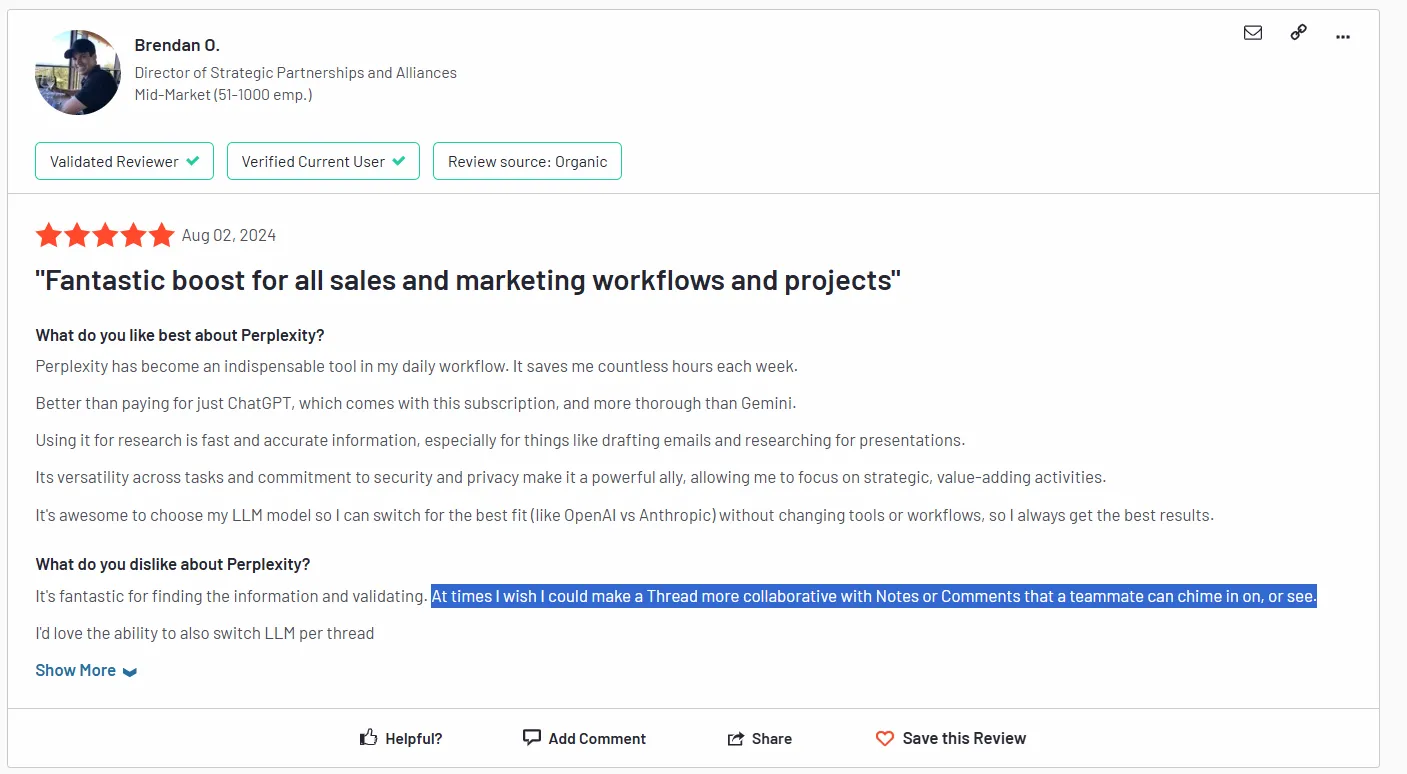Viewport: 1407px width, 774px height.
Task: Click the speech bubble comment icon
Action: [x=532, y=738]
